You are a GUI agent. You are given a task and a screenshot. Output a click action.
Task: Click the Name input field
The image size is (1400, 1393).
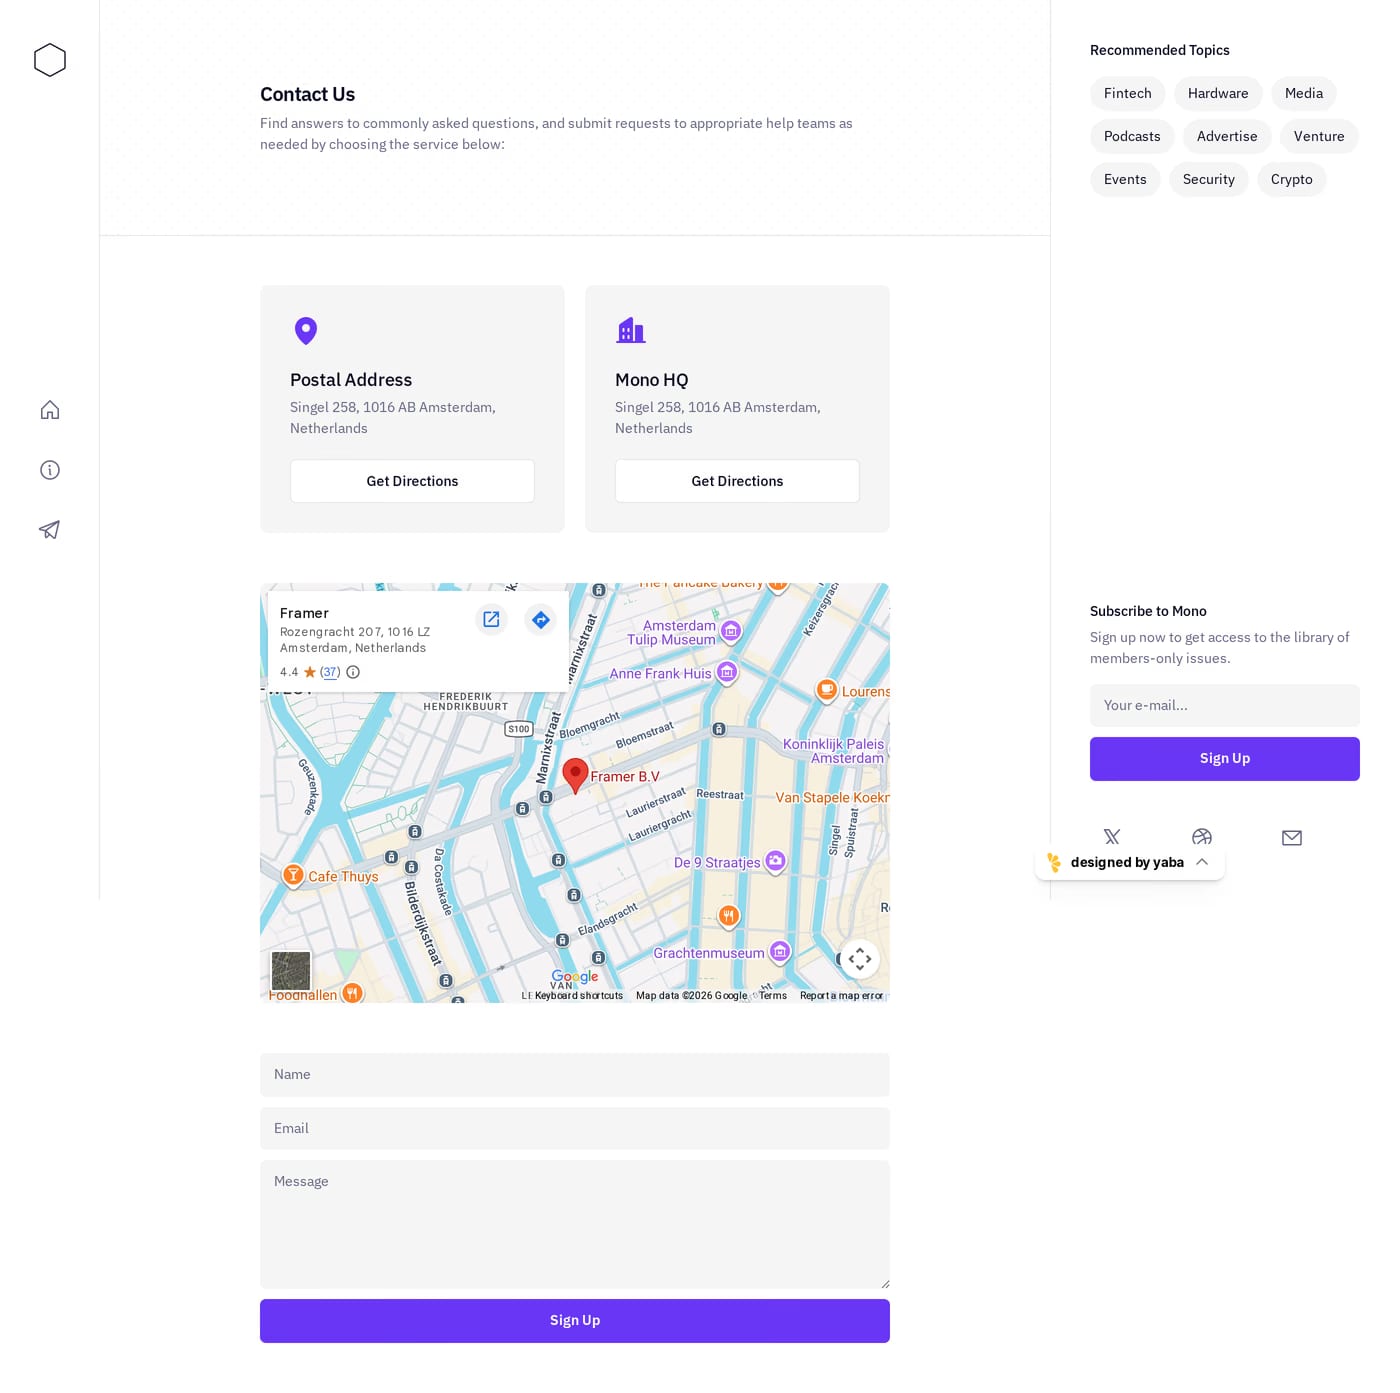[x=575, y=1074]
